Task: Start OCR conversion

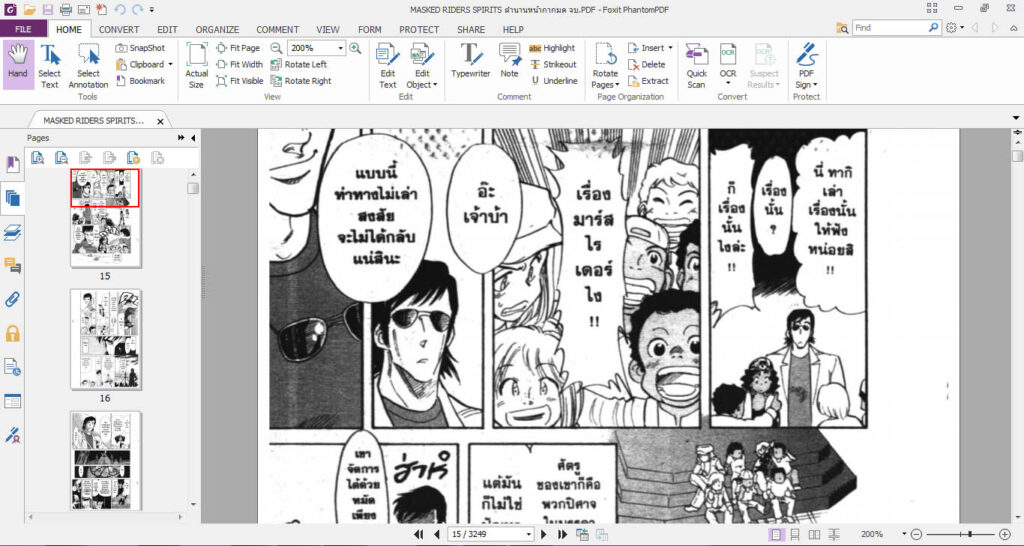Action: [728, 66]
